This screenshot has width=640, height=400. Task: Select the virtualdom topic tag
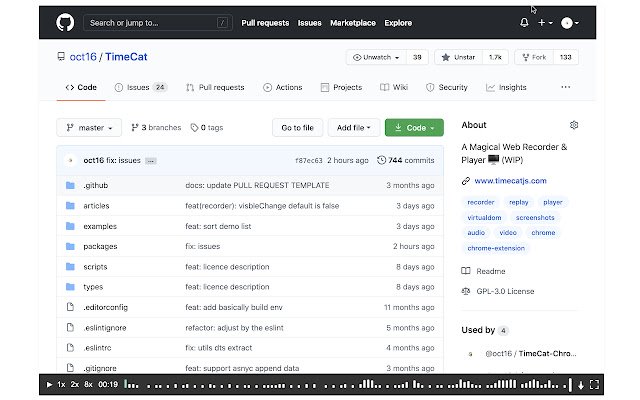click(x=484, y=218)
